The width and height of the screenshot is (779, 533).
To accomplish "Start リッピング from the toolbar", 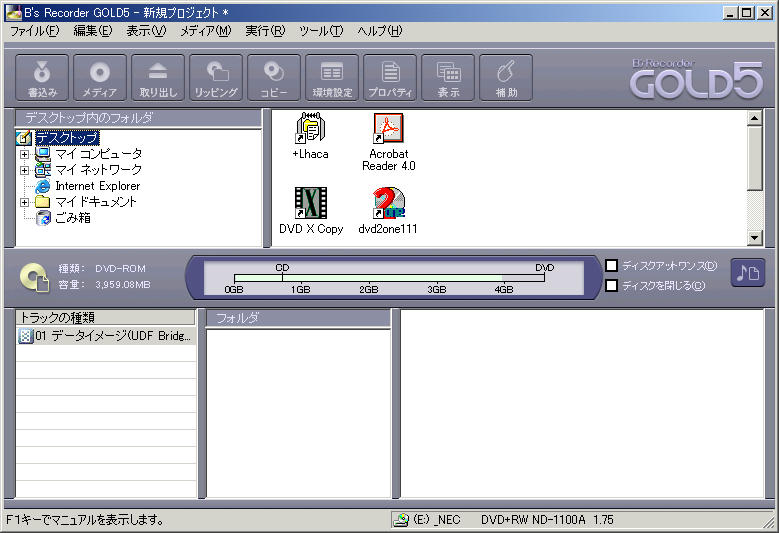I will (x=216, y=78).
